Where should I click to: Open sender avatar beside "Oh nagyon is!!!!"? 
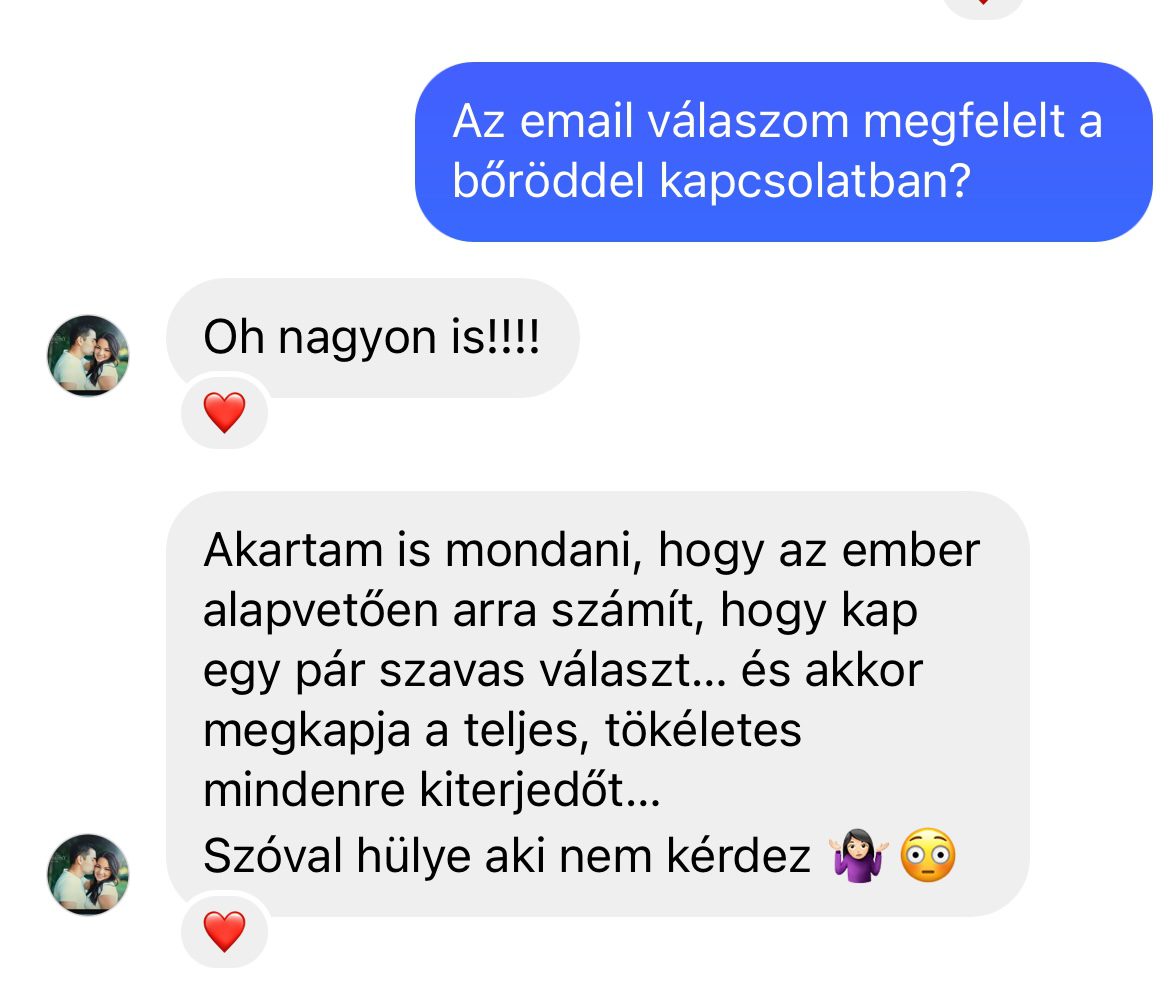point(88,355)
